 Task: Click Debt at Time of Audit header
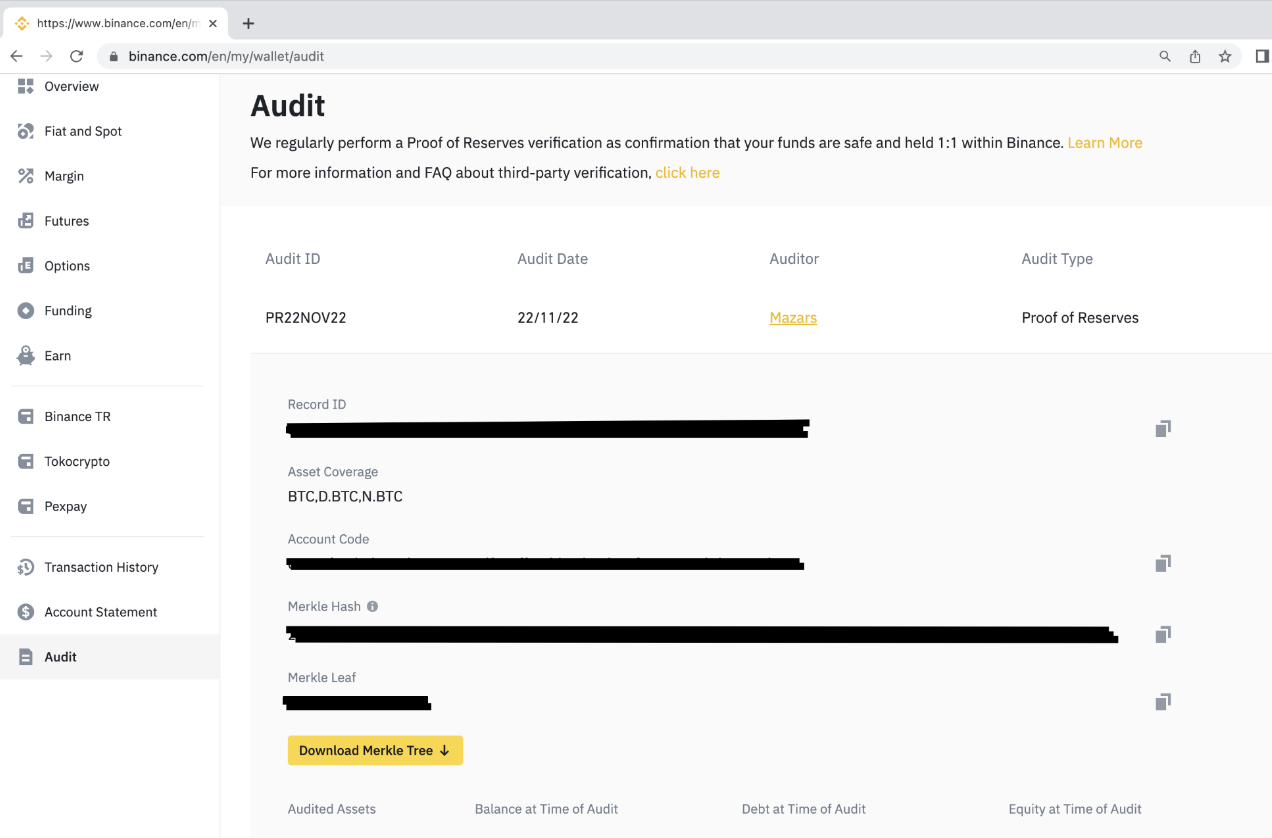pos(804,809)
